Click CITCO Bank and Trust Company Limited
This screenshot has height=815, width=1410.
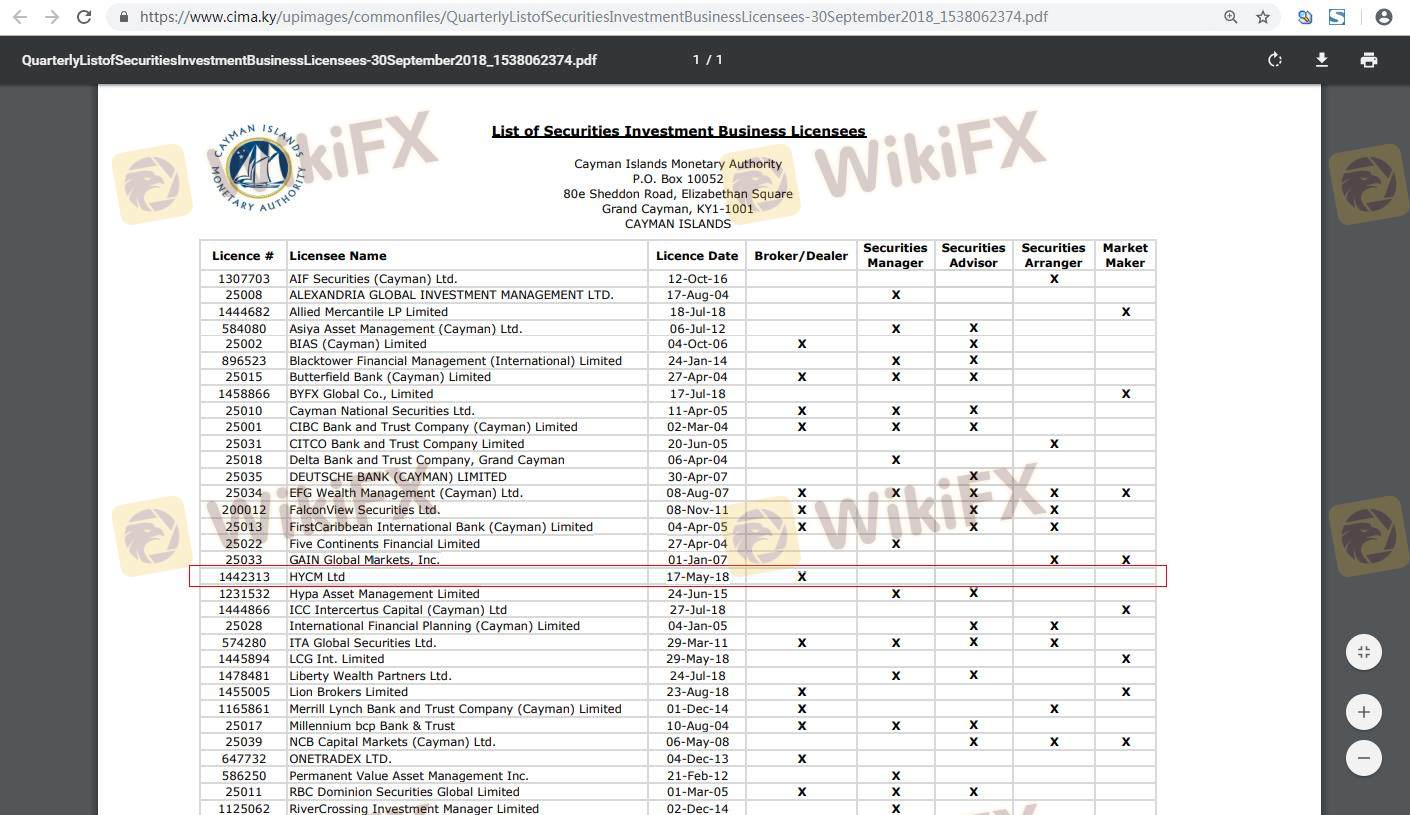406,444
